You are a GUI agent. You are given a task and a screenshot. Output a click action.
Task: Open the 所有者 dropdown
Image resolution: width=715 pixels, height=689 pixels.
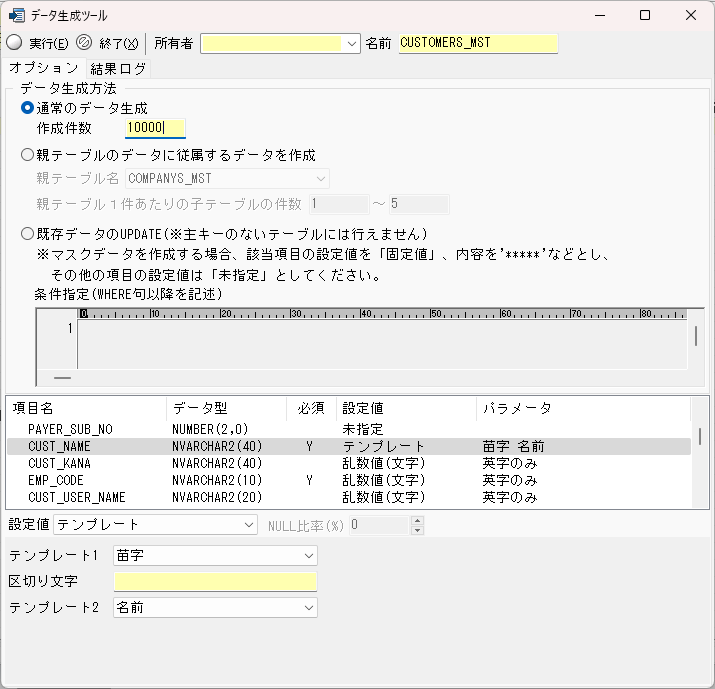351,44
